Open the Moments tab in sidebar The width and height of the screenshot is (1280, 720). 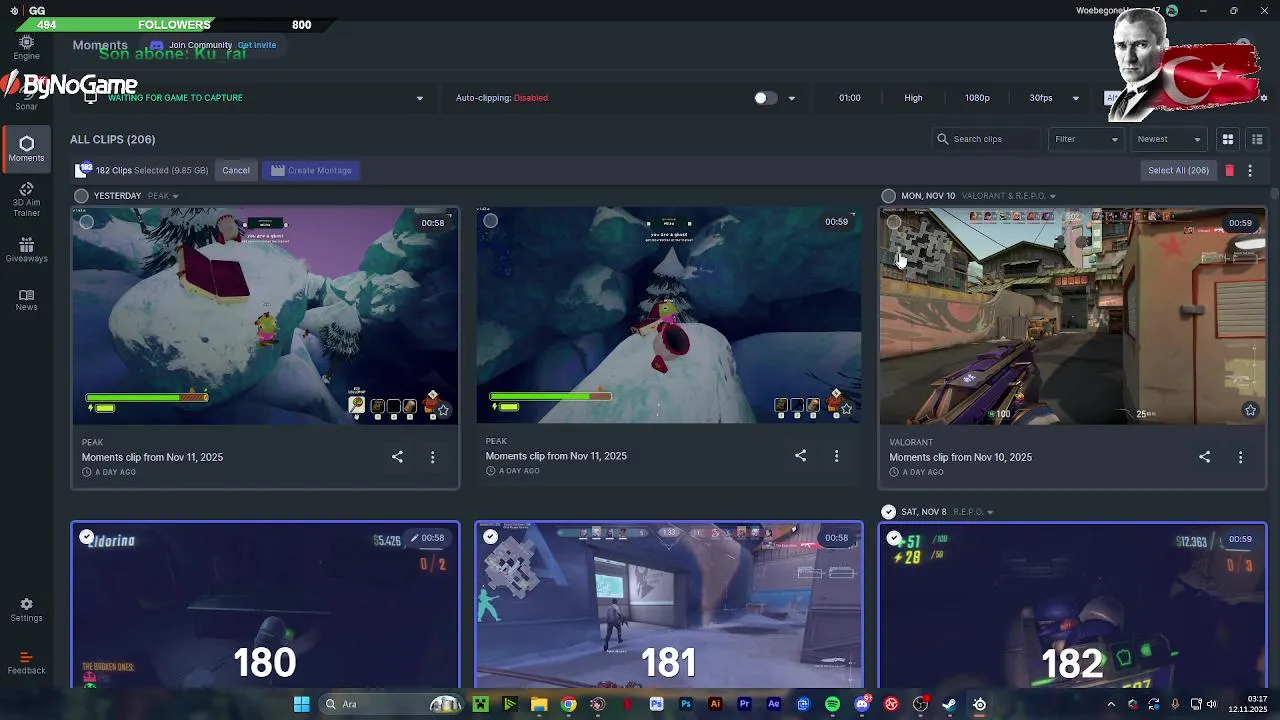tap(26, 148)
